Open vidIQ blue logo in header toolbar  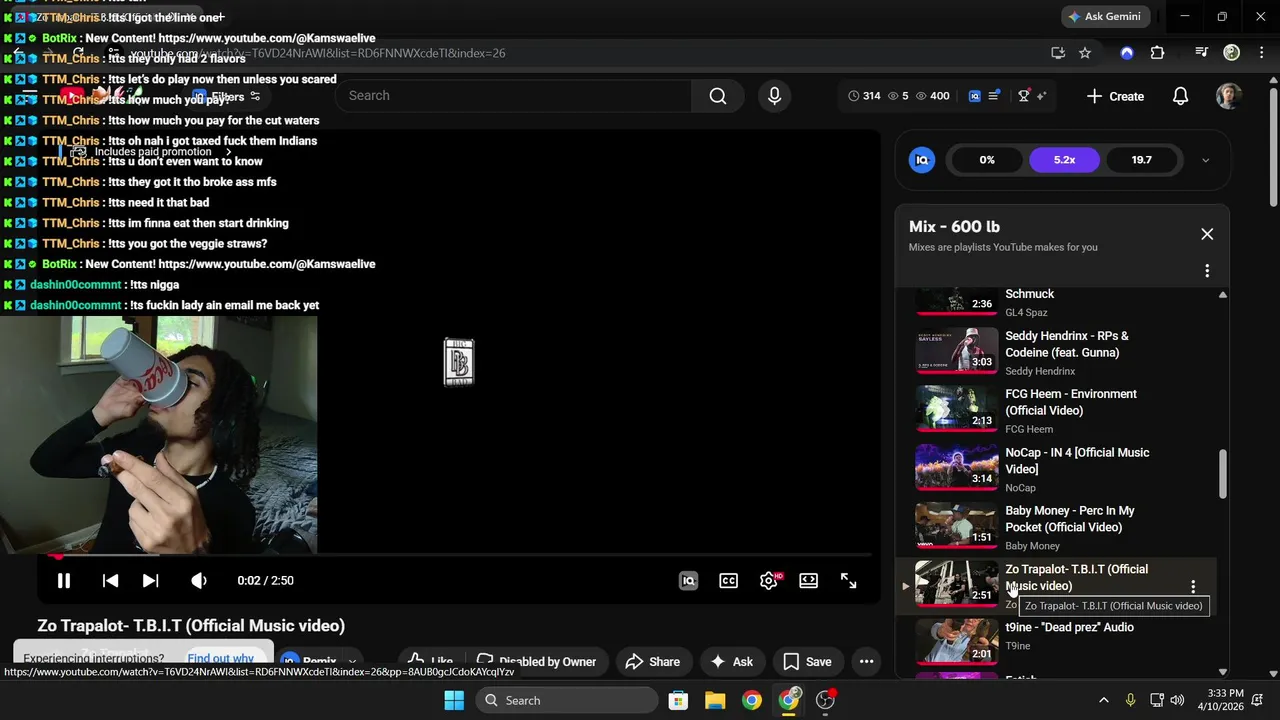tap(975, 96)
